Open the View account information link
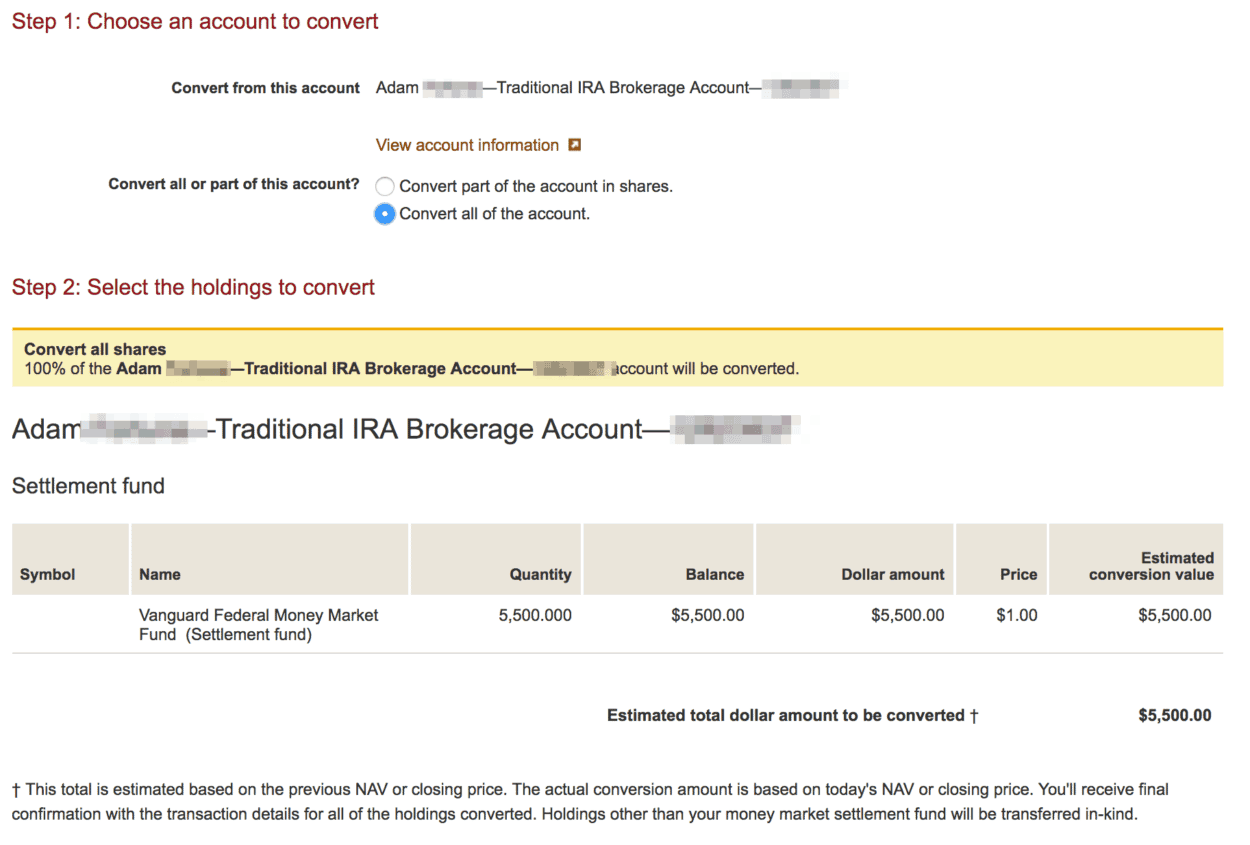Screen dimensions: 1250x845 pyautogui.click(x=466, y=144)
